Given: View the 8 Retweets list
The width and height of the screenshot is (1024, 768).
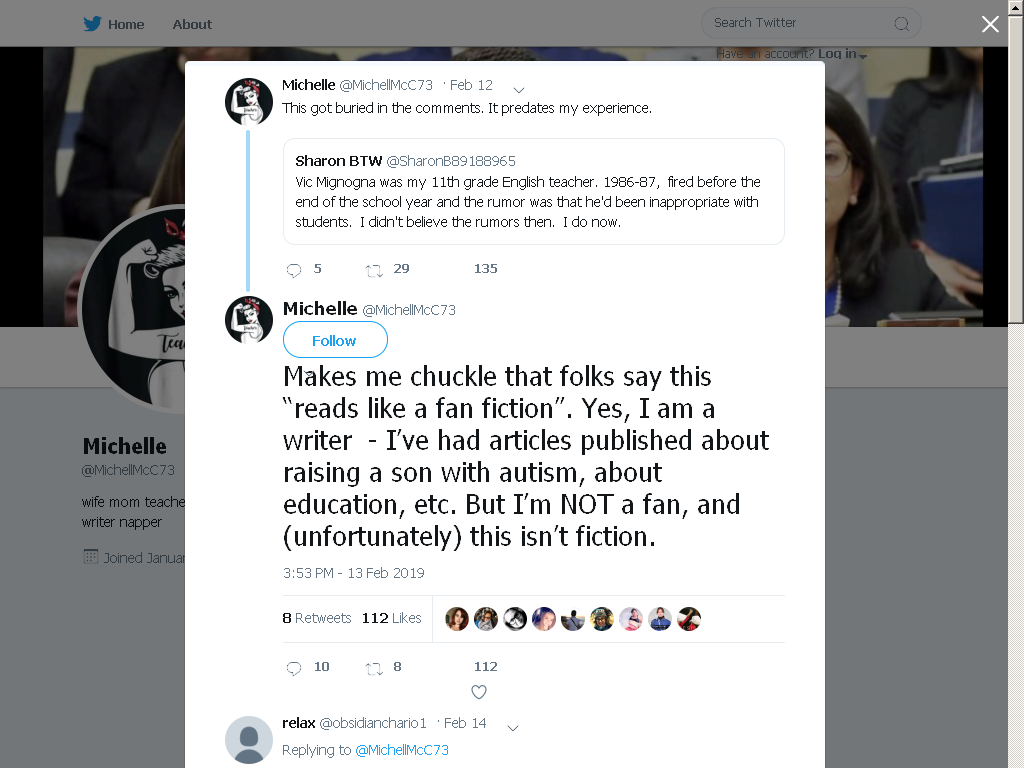Looking at the screenshot, I should pos(317,618).
